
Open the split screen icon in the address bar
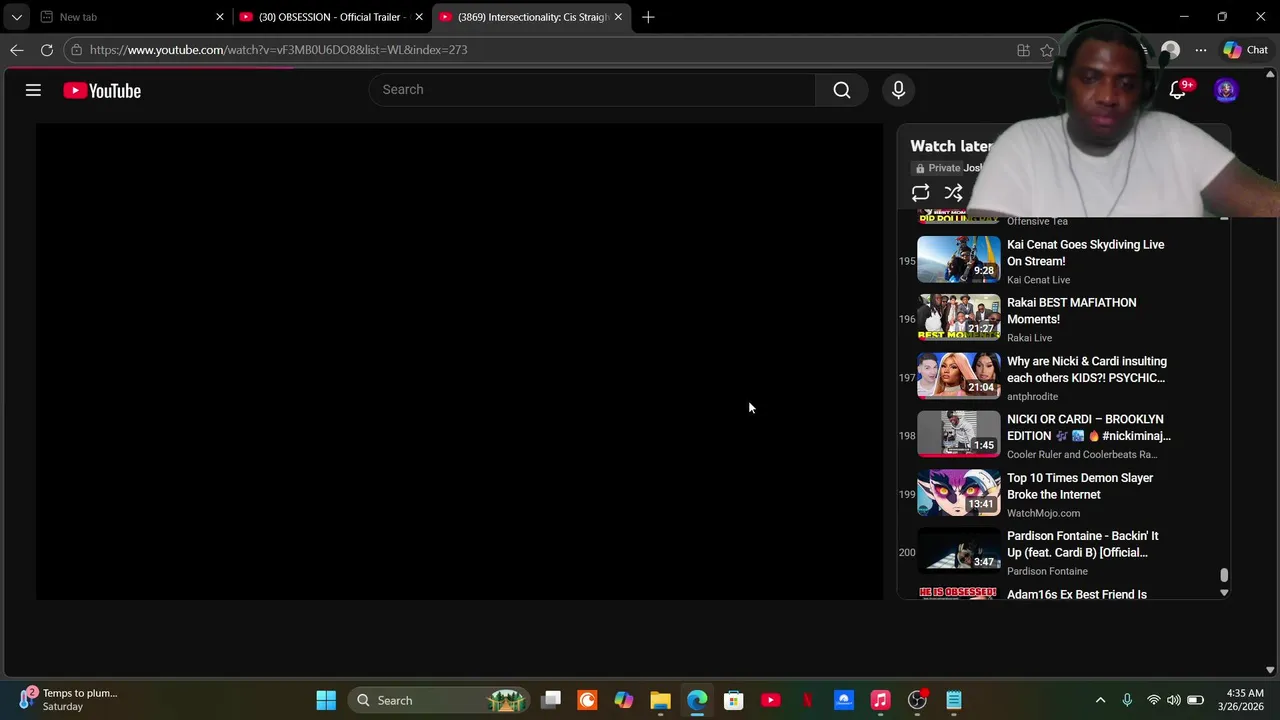1023,49
